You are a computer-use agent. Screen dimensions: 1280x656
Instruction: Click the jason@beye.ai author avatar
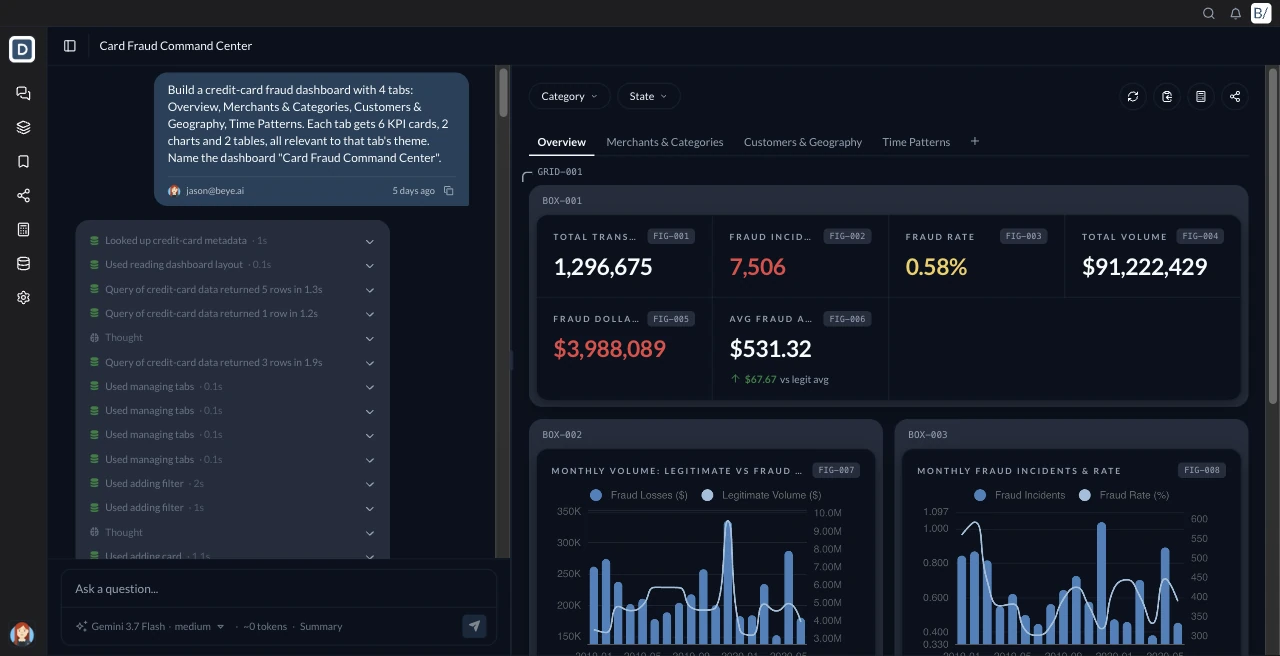click(175, 190)
